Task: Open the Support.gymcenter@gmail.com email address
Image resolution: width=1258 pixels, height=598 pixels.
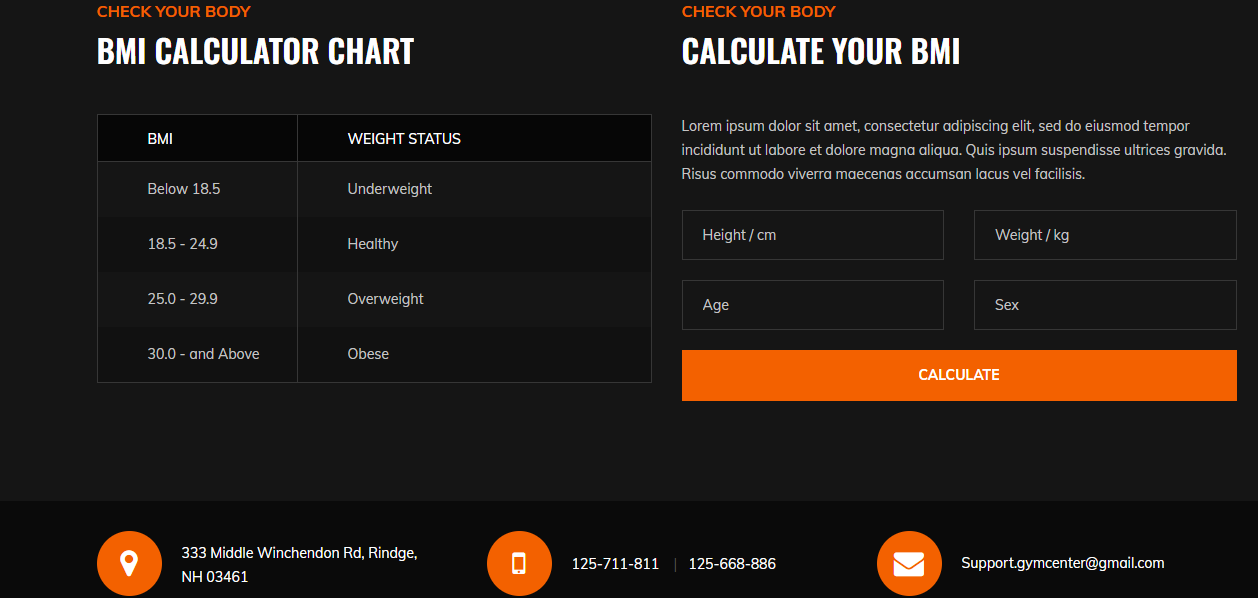Action: (1063, 563)
